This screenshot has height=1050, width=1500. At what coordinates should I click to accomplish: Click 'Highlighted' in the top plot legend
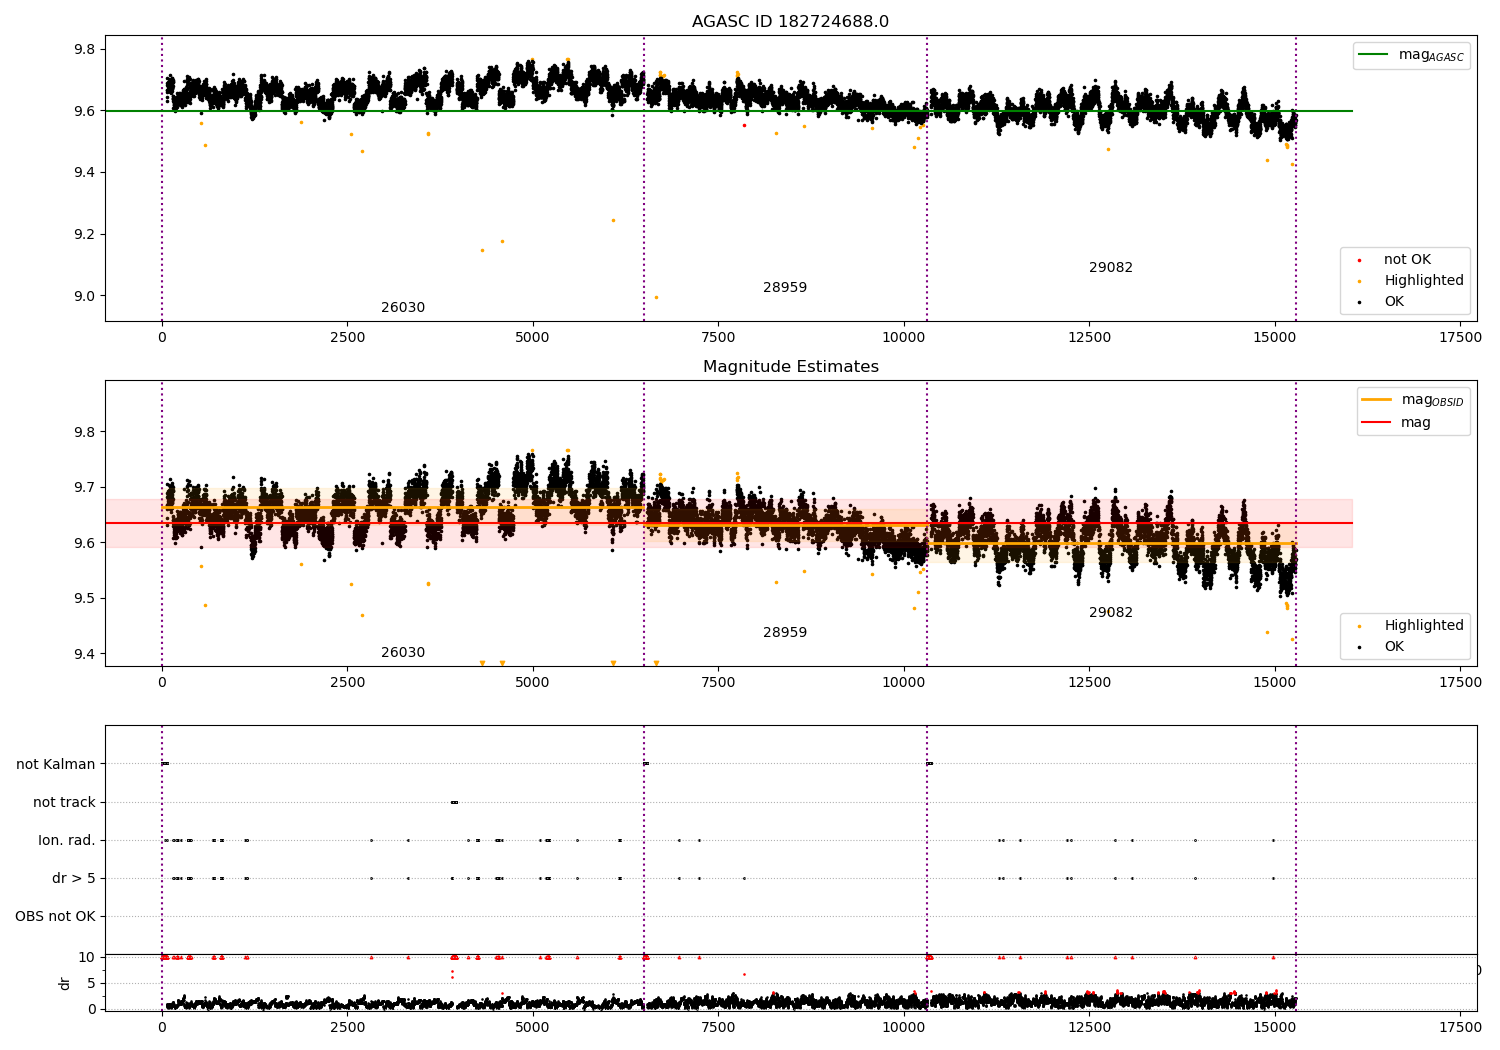[1424, 281]
